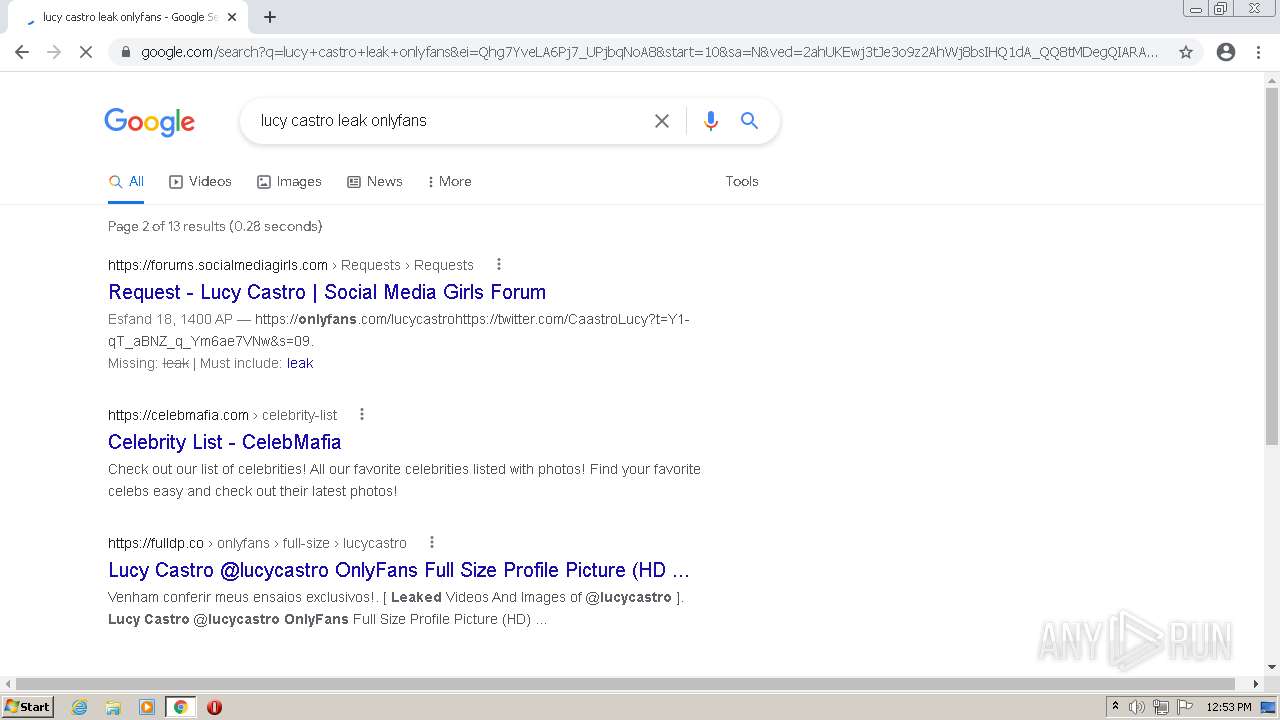Open Celebrity List - CelebMafia result

pyautogui.click(x=225, y=442)
